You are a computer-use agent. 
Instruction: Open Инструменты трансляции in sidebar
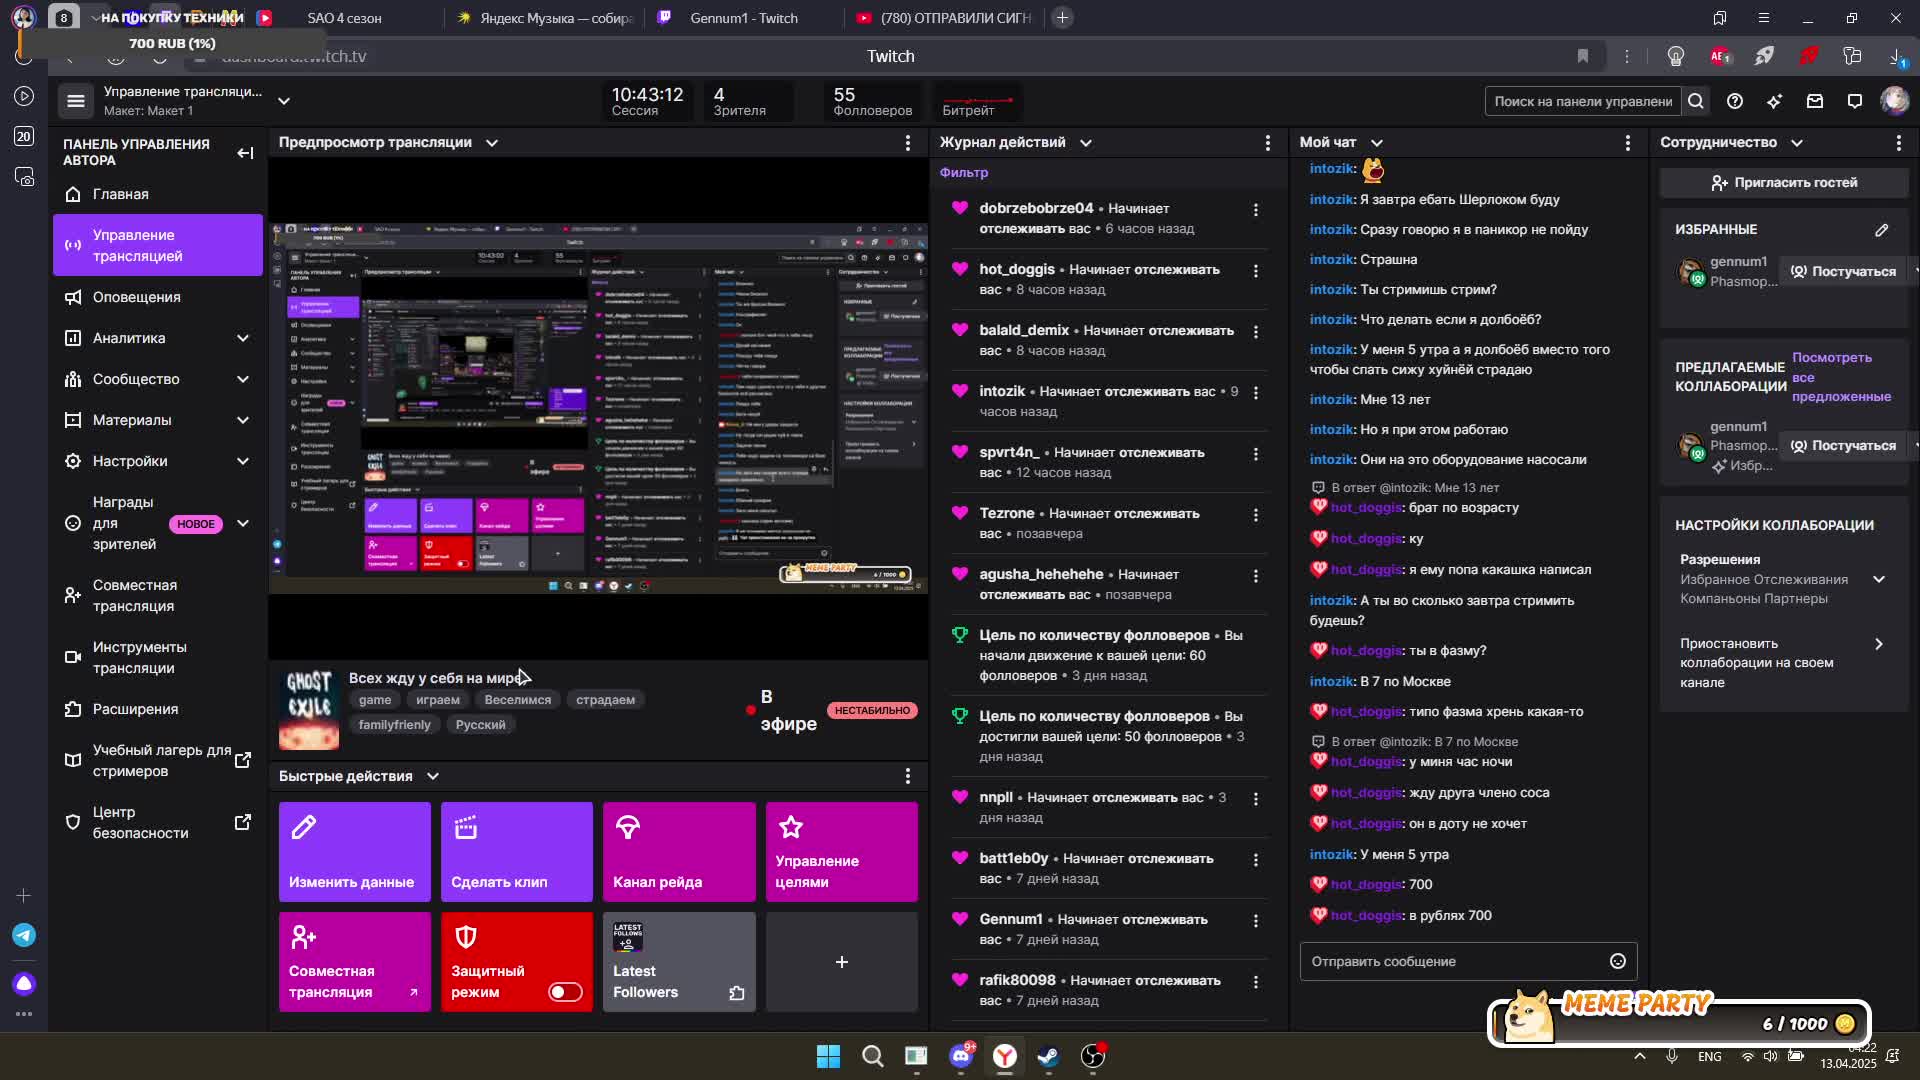tap(158, 657)
